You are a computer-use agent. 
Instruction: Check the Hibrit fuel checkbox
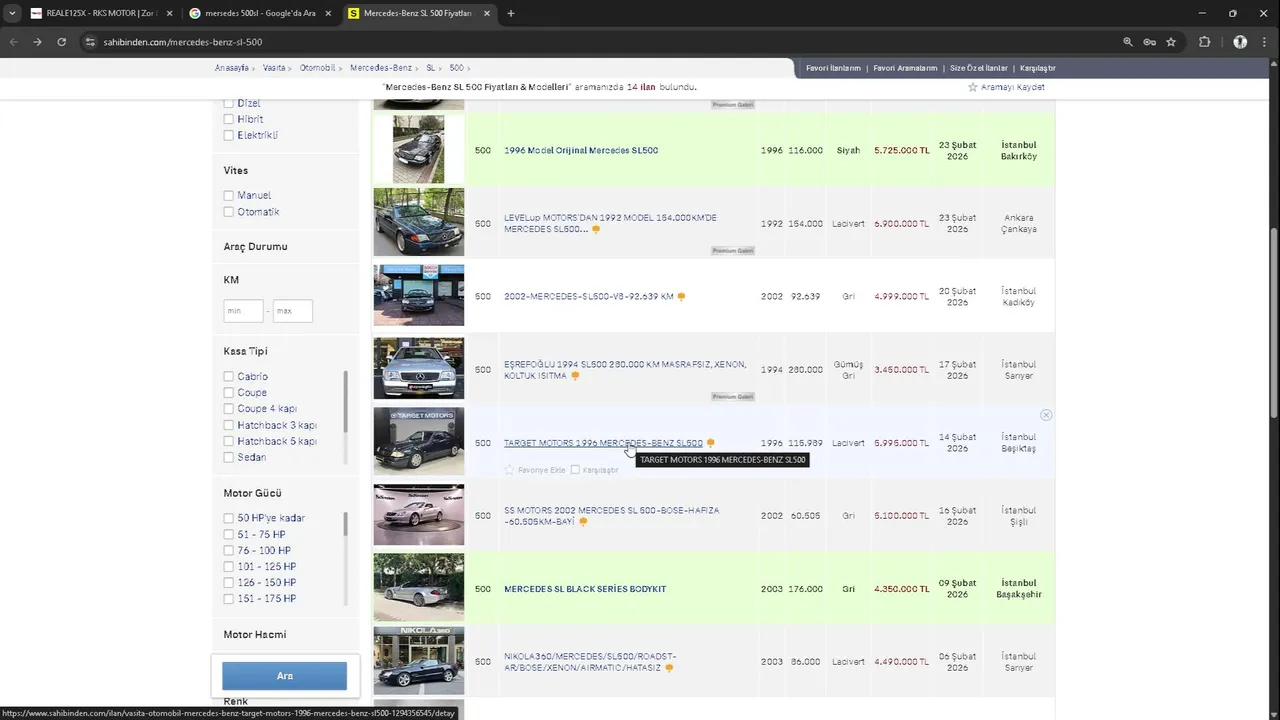[229, 119]
